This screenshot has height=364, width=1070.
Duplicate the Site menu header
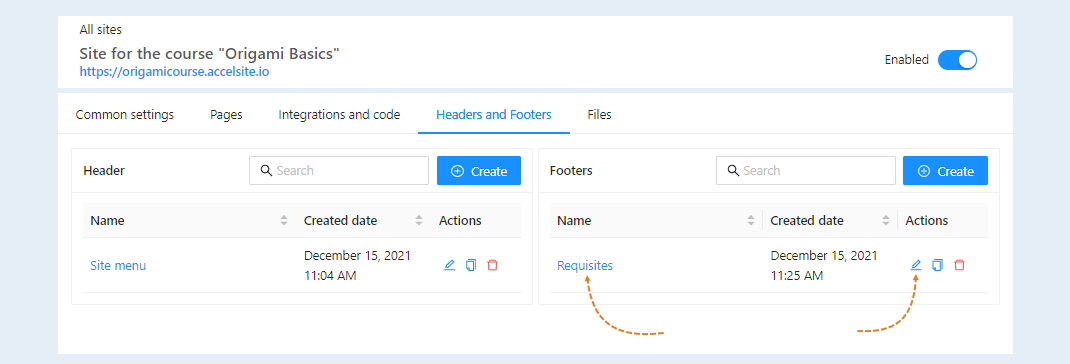point(471,265)
